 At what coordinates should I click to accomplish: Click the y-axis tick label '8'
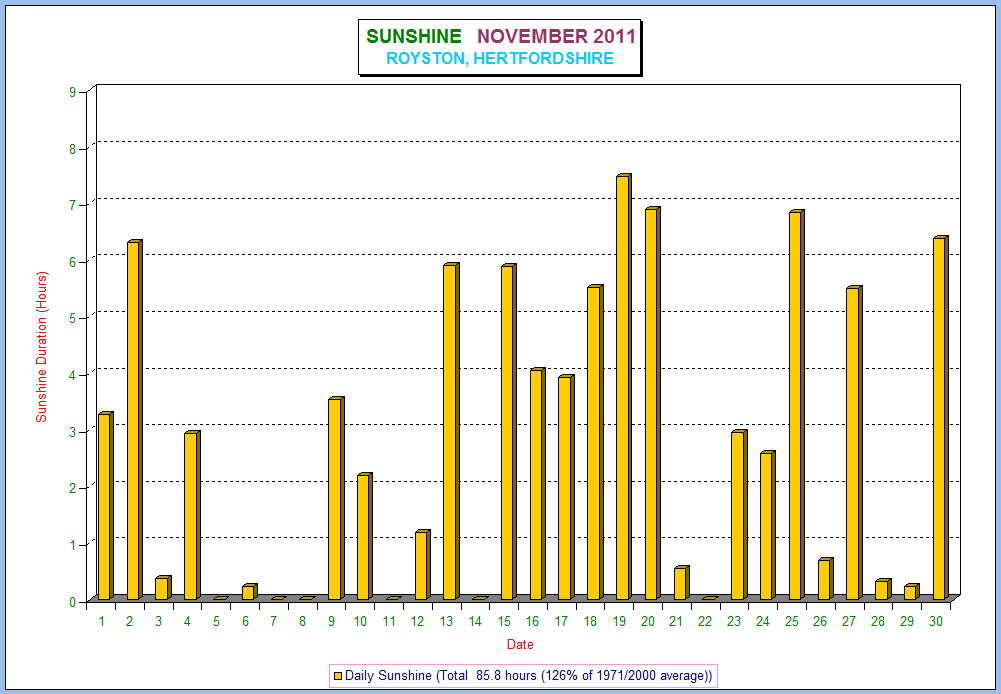[x=72, y=149]
